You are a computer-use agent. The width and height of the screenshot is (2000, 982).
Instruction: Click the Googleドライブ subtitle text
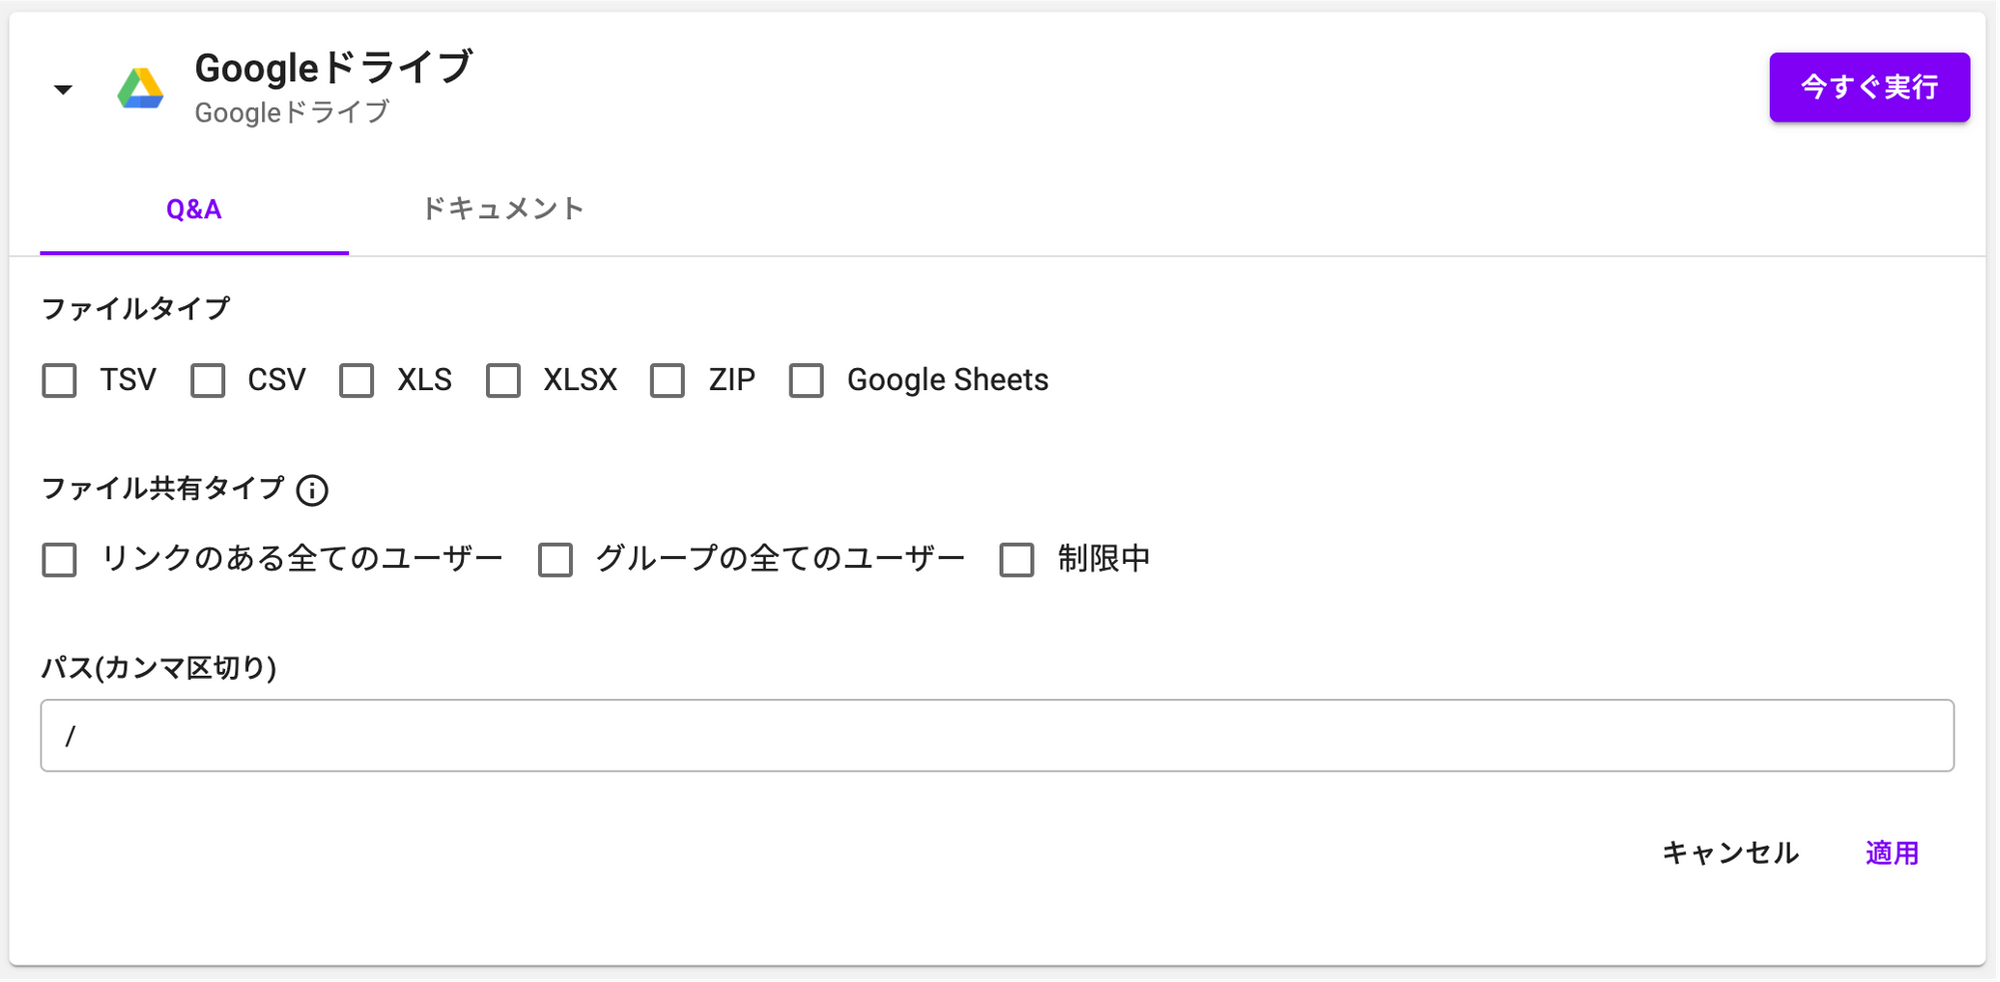tap(292, 112)
